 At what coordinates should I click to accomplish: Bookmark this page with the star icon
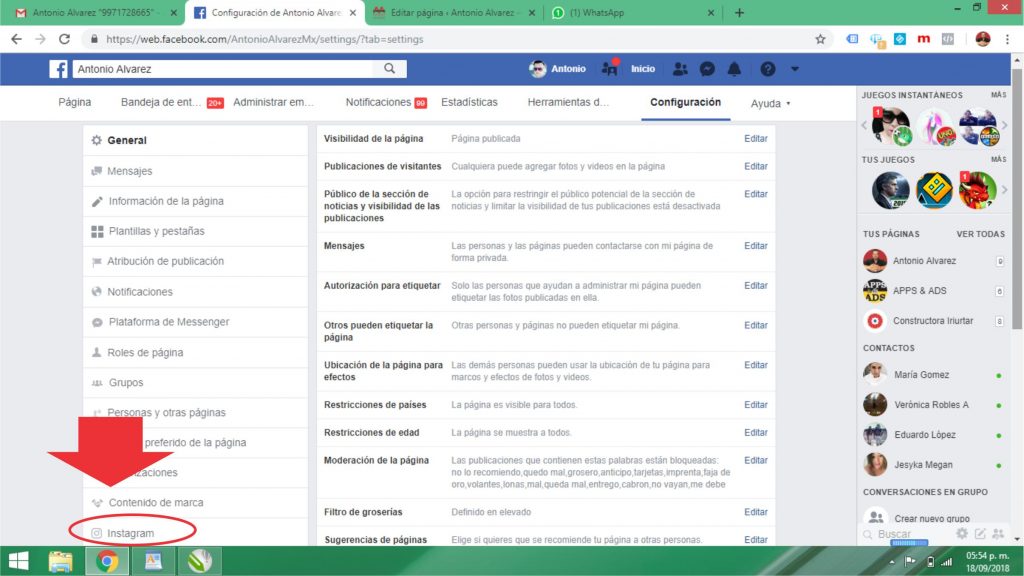click(820, 39)
